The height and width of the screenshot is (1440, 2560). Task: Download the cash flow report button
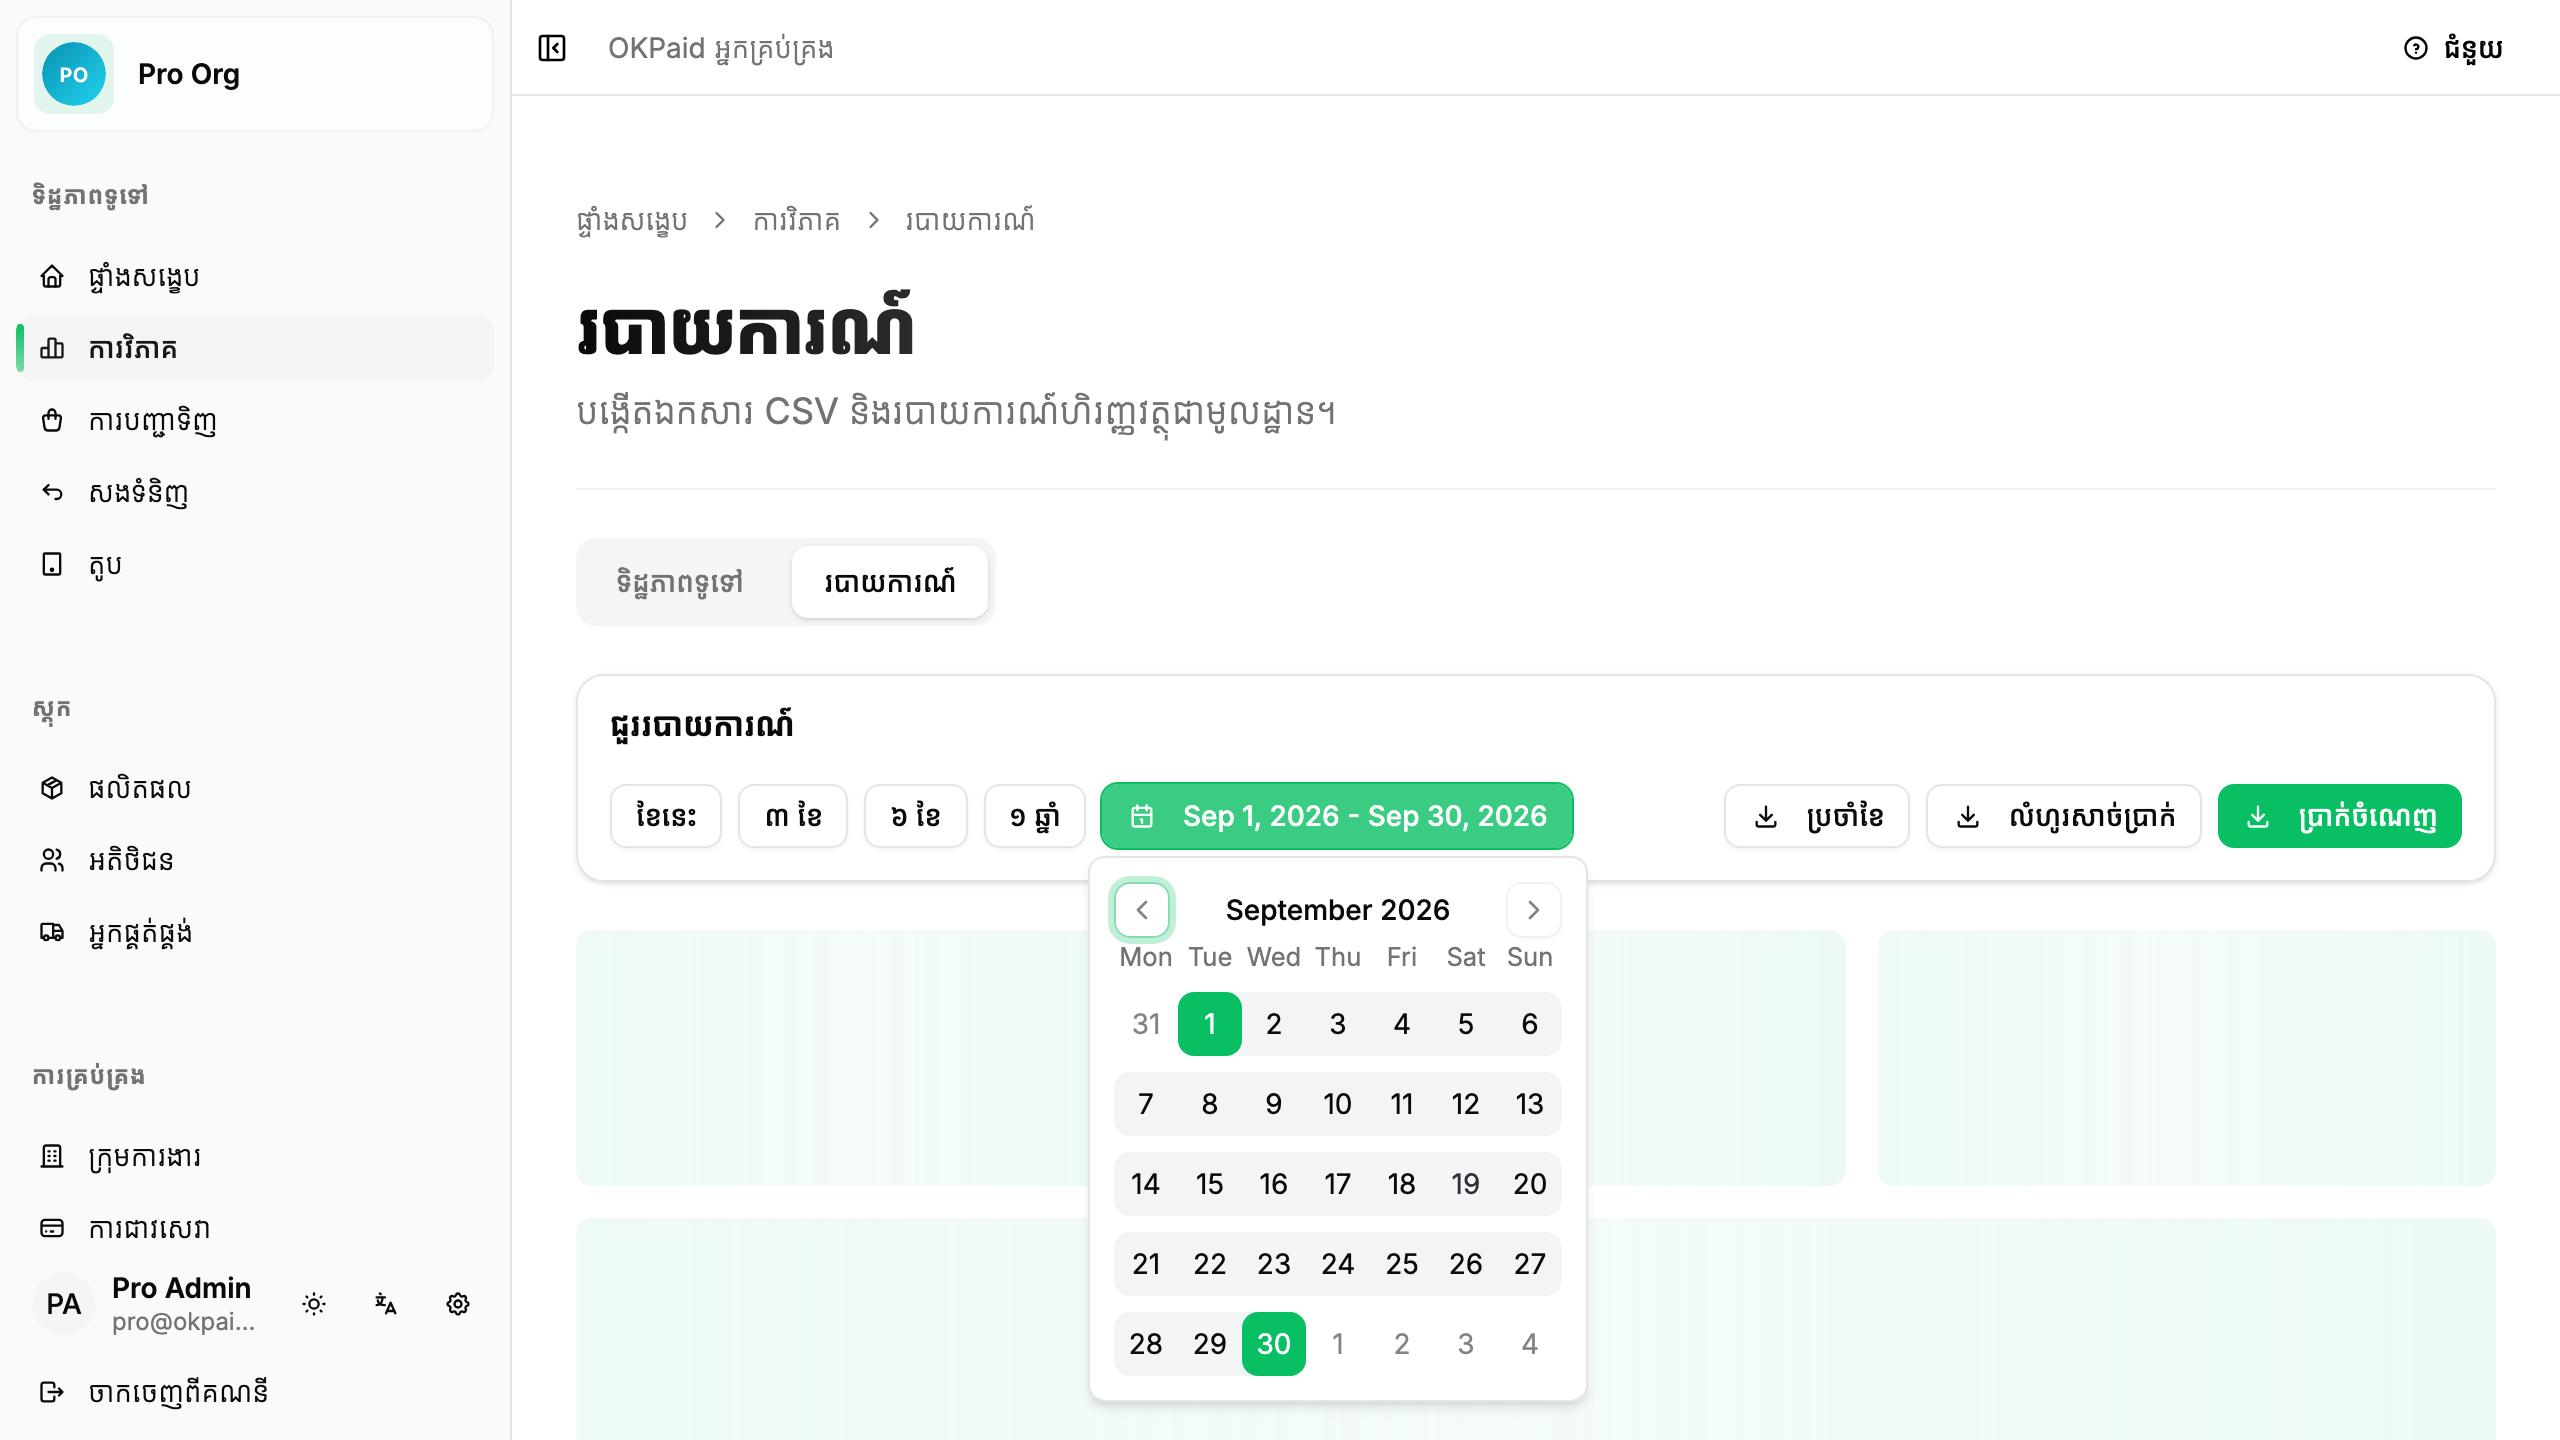click(x=2064, y=816)
